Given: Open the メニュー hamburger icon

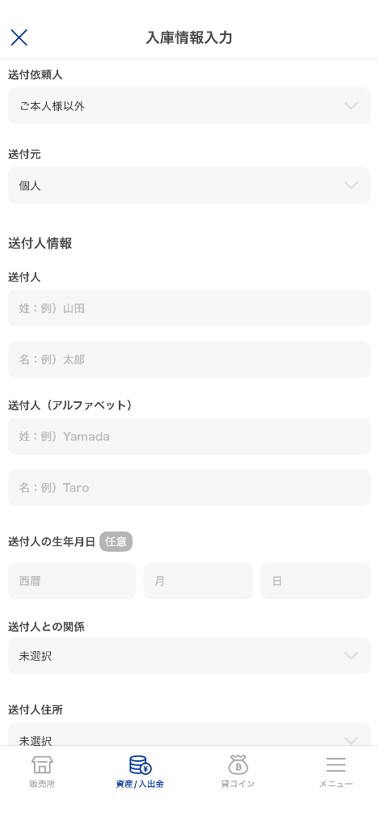Looking at the screenshot, I should click(x=336, y=765).
